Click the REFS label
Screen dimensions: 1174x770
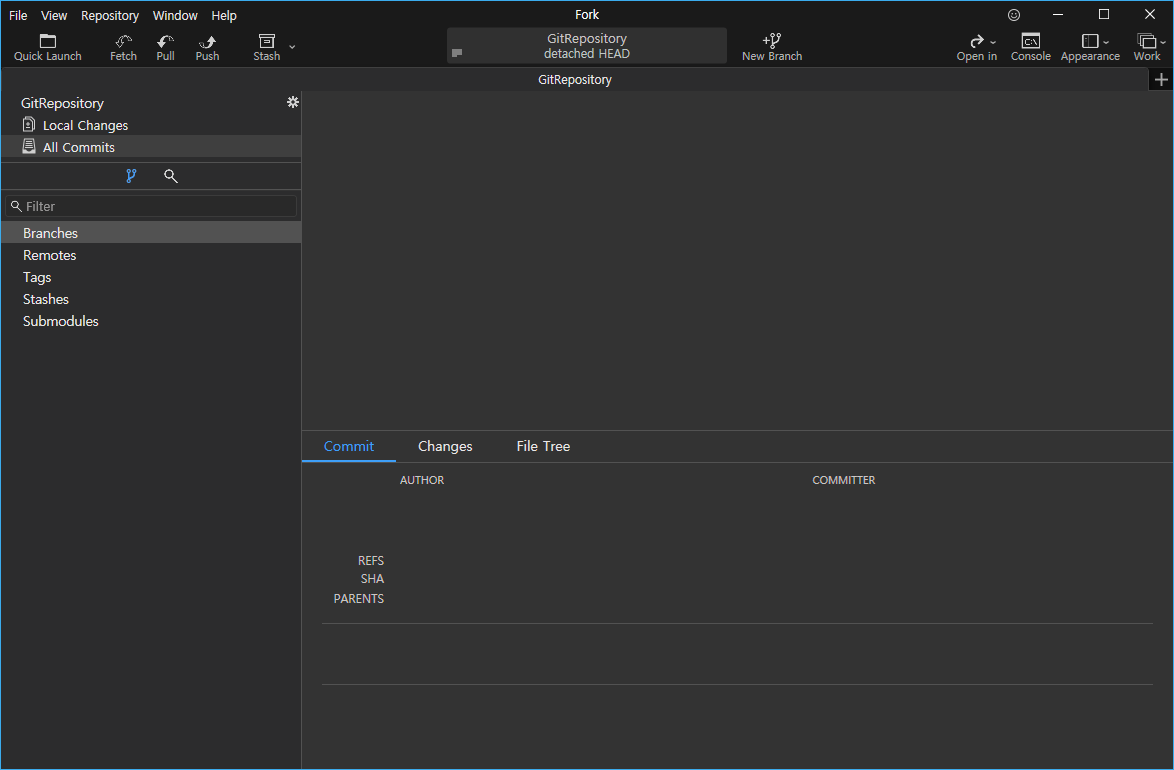tap(371, 561)
